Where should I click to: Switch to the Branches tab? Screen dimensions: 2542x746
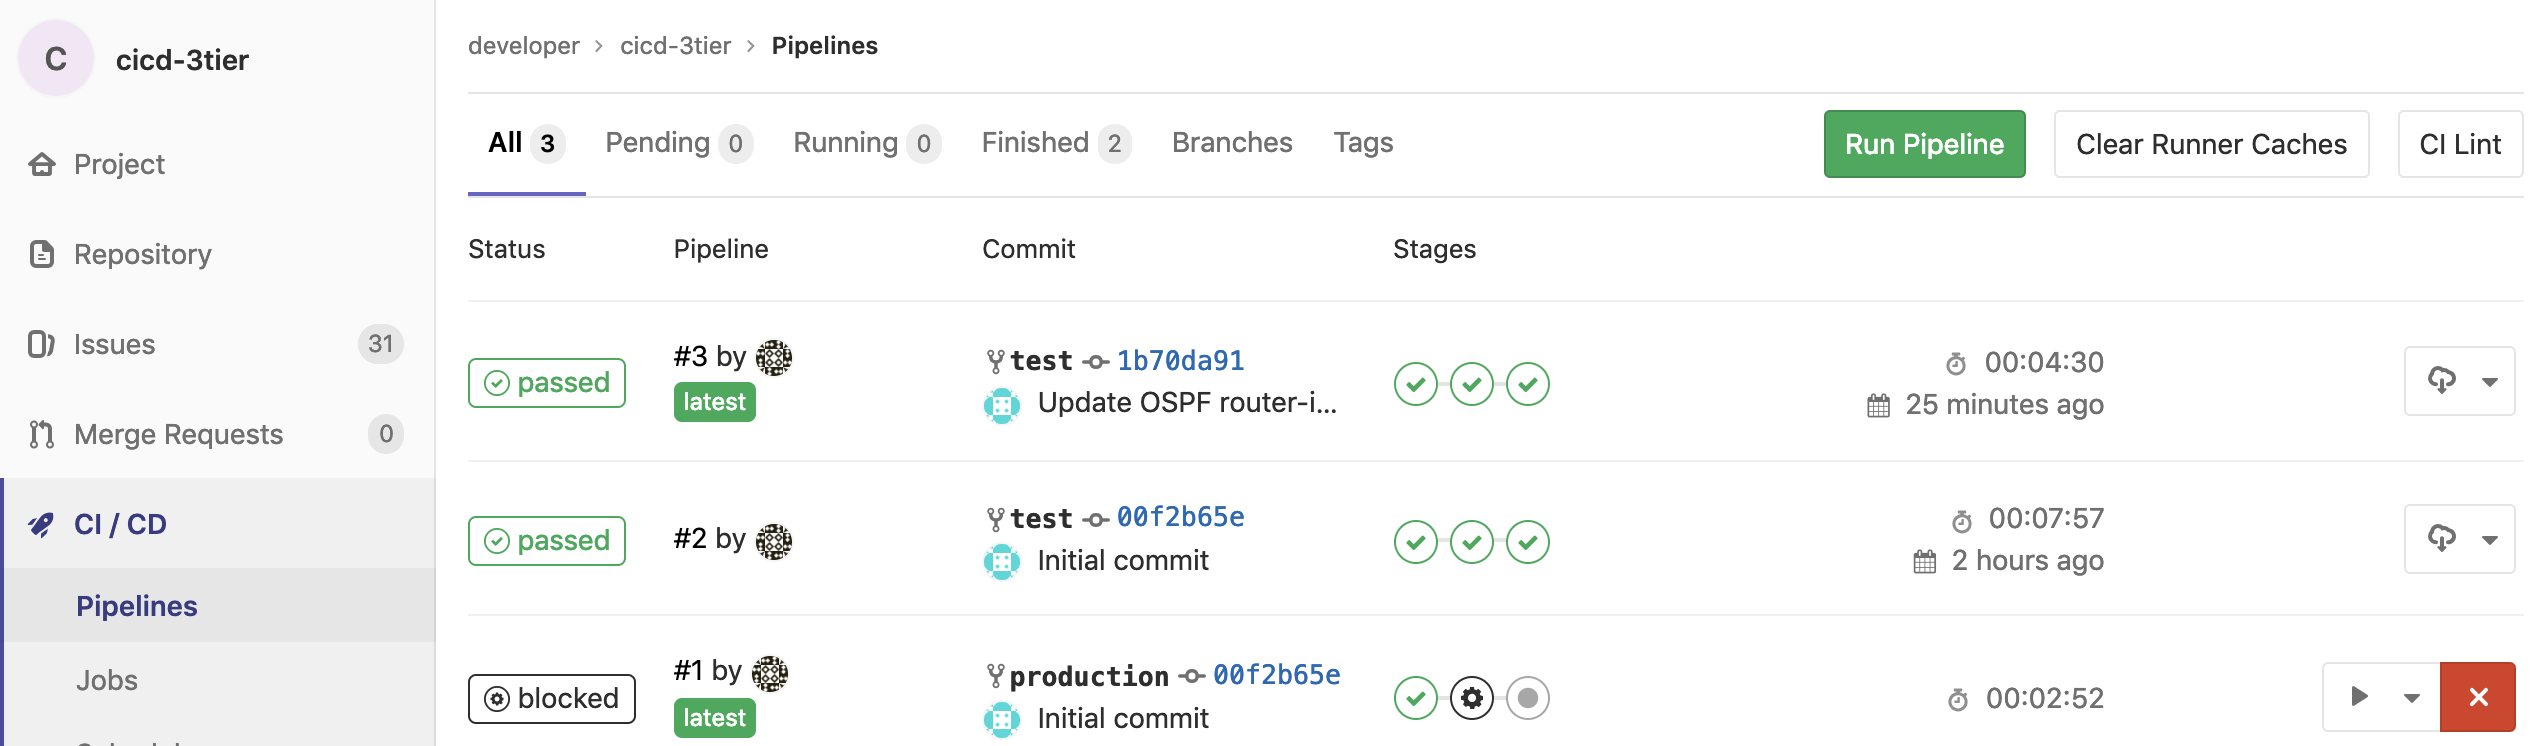1232,143
